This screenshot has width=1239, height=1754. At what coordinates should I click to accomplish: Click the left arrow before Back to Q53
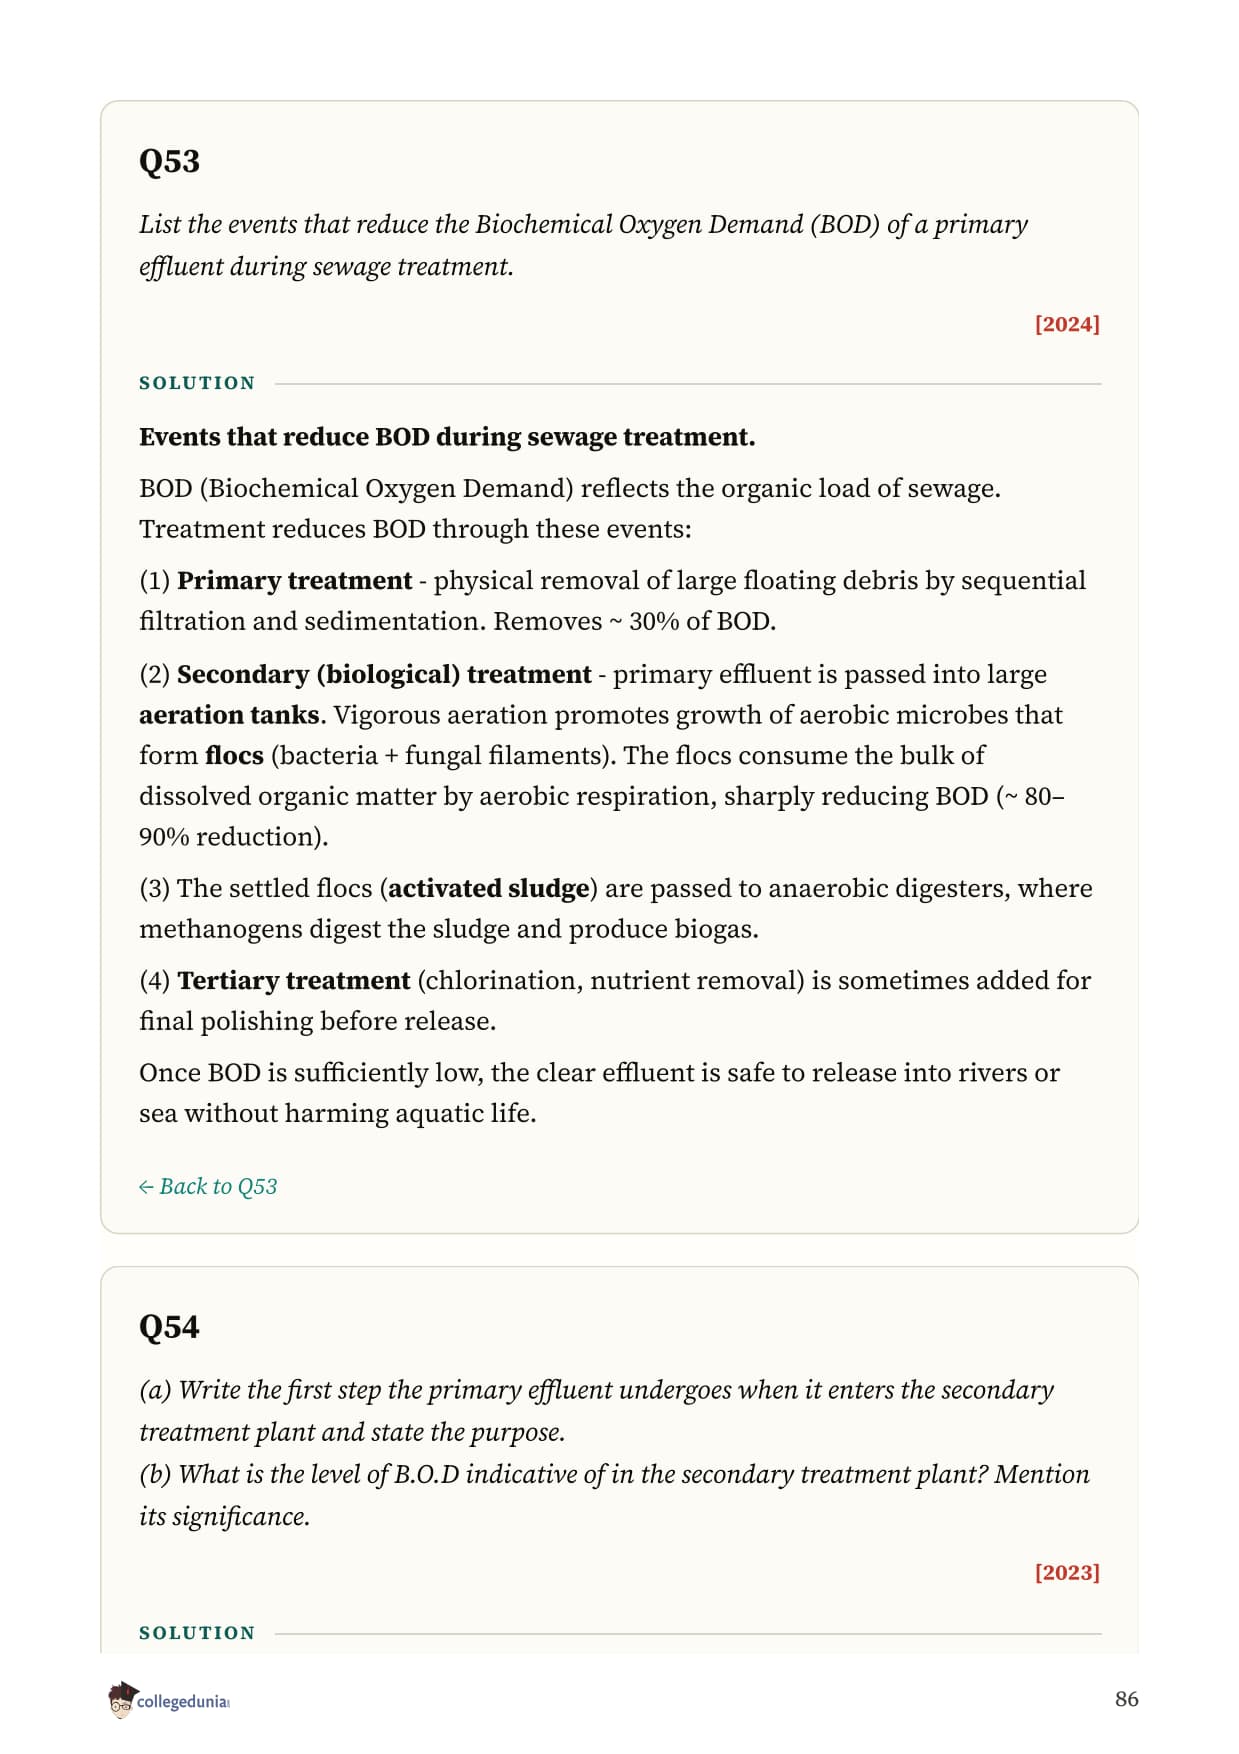pyautogui.click(x=146, y=1187)
